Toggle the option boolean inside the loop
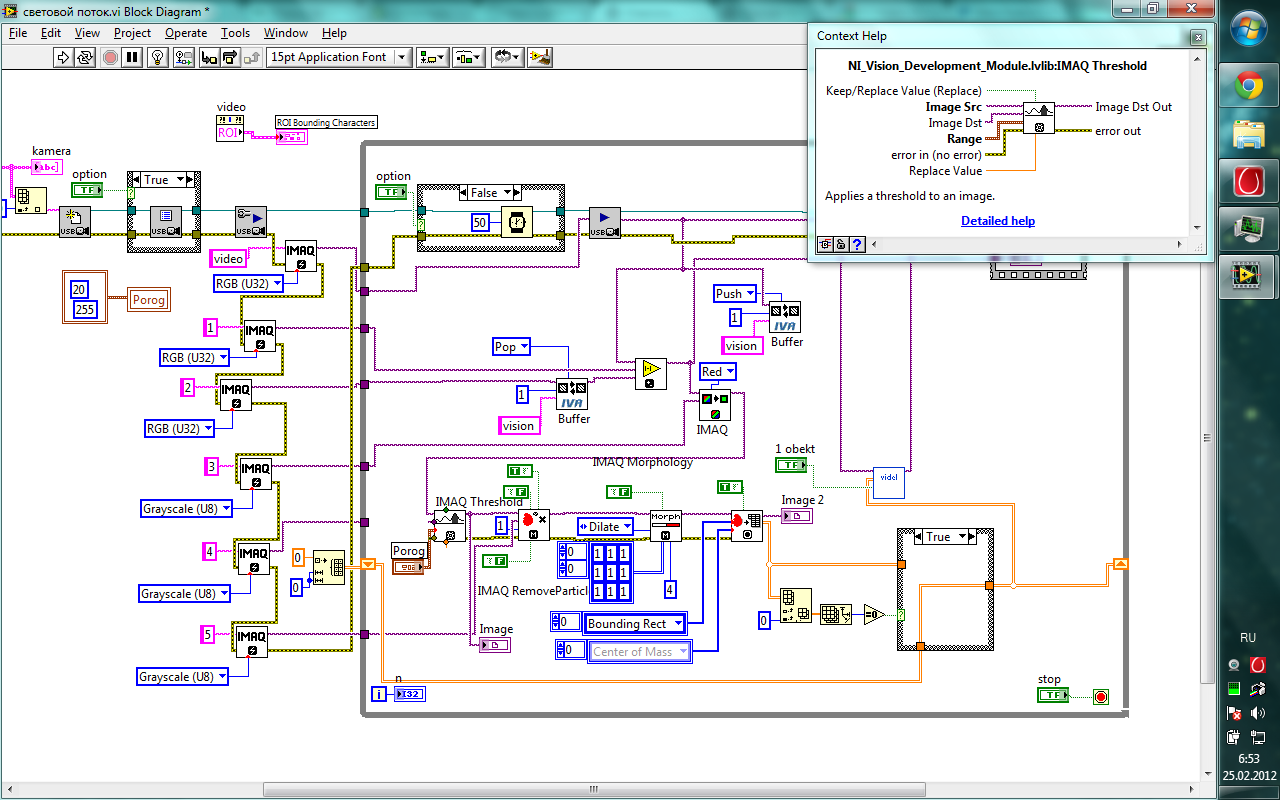The height and width of the screenshot is (800, 1280). 390,192
